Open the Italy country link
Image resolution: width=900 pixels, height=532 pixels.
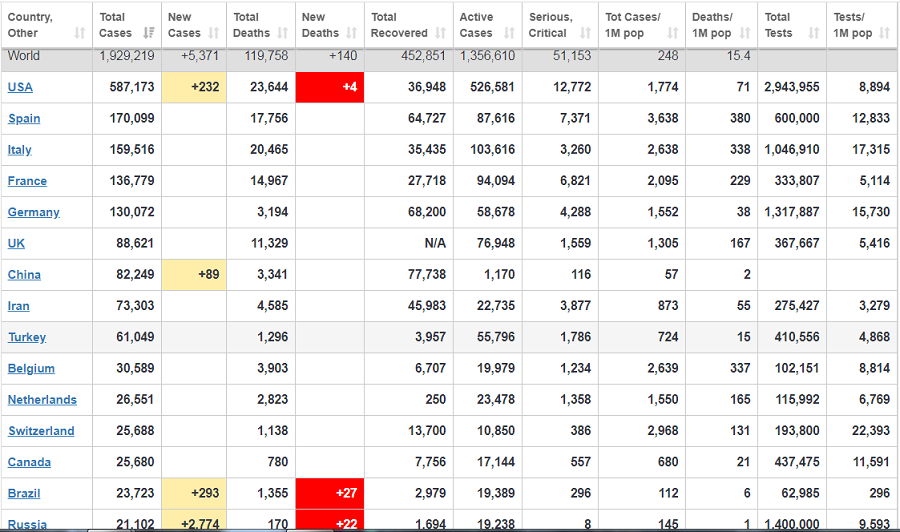(x=20, y=150)
